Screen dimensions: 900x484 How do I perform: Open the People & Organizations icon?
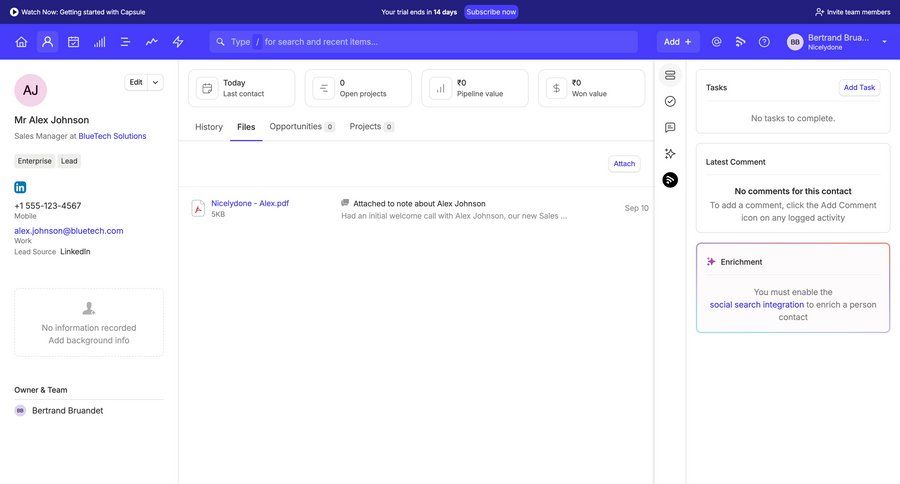pos(48,42)
